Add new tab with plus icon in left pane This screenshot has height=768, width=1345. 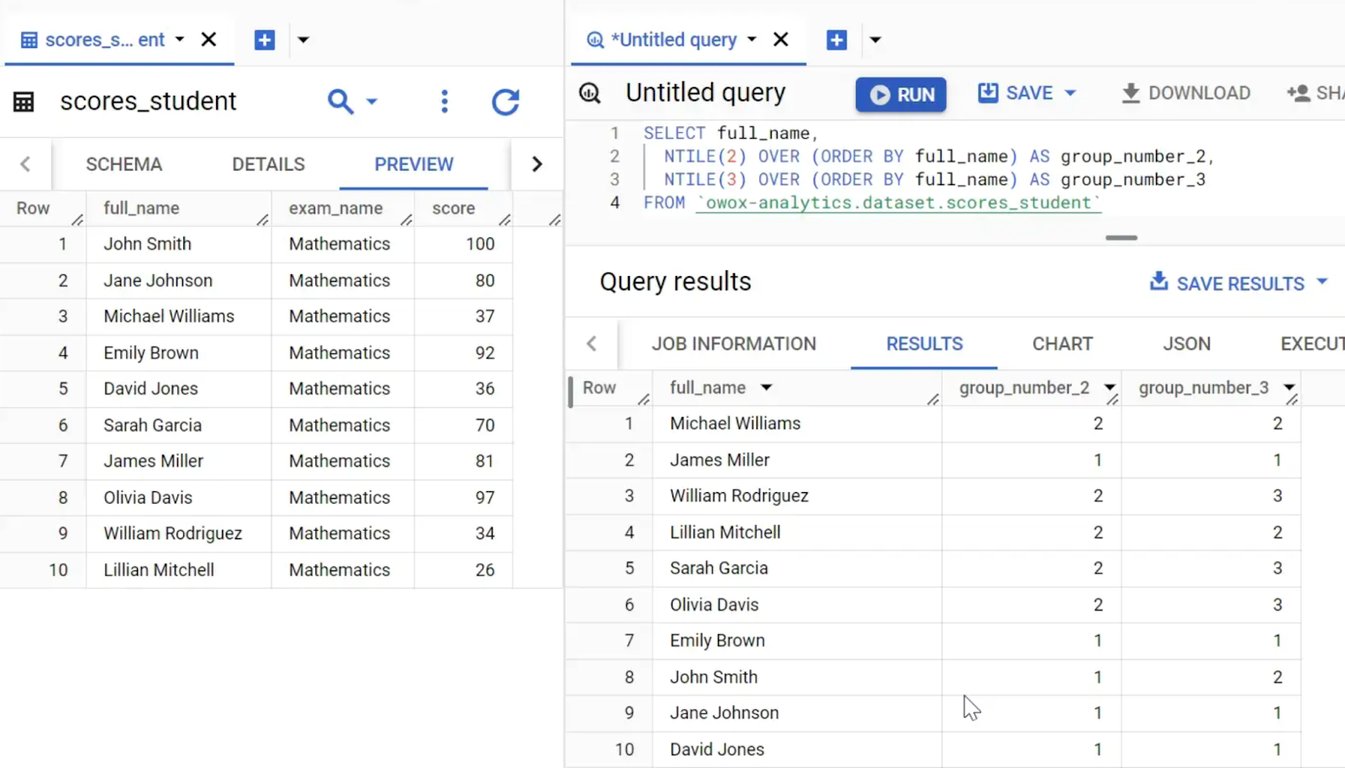coord(264,40)
